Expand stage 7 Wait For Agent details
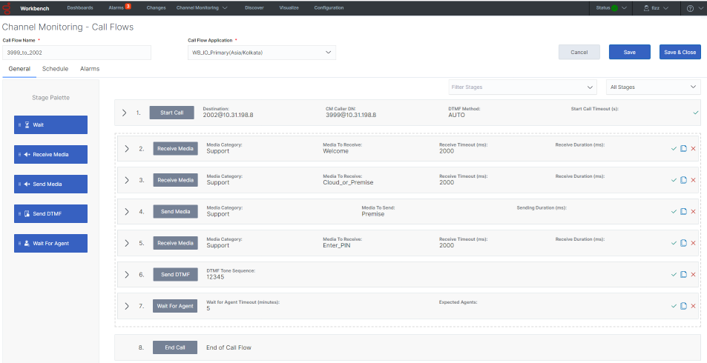This screenshot has width=707, height=363. pos(127,306)
